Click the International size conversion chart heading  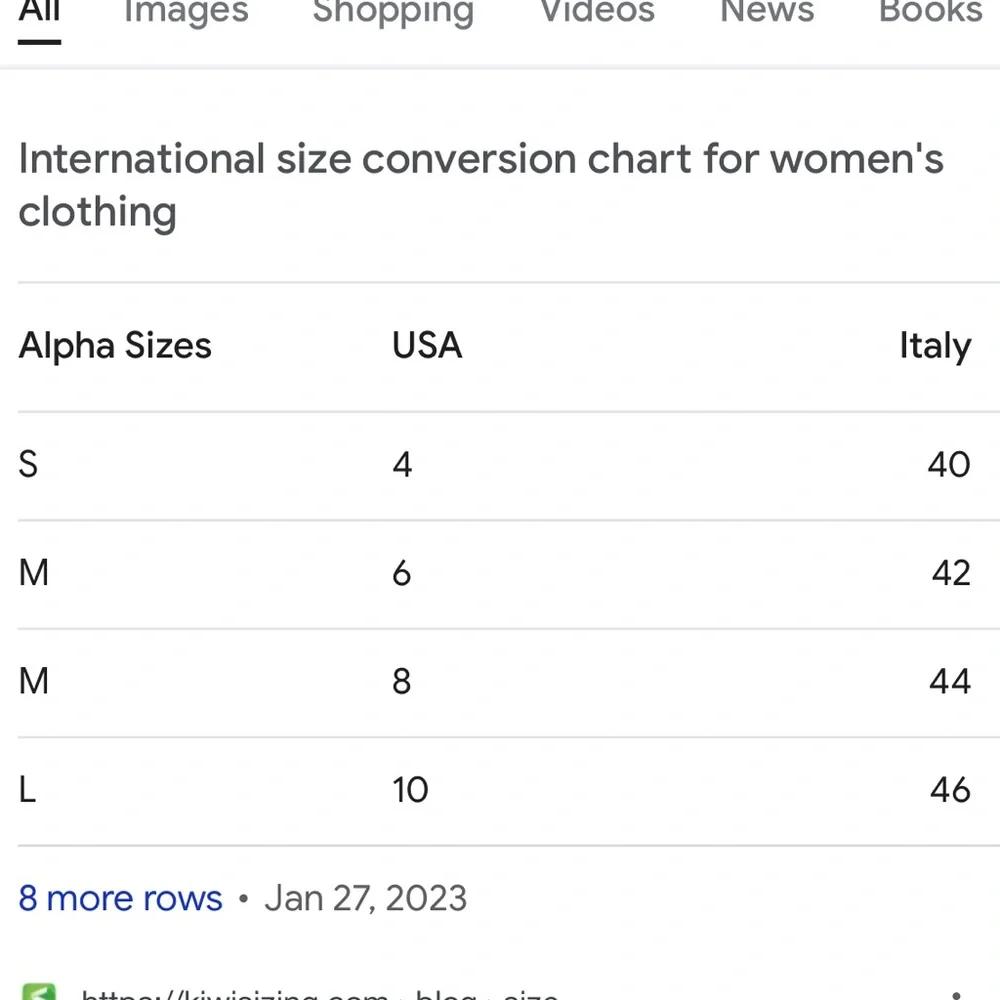pyautogui.click(x=480, y=185)
